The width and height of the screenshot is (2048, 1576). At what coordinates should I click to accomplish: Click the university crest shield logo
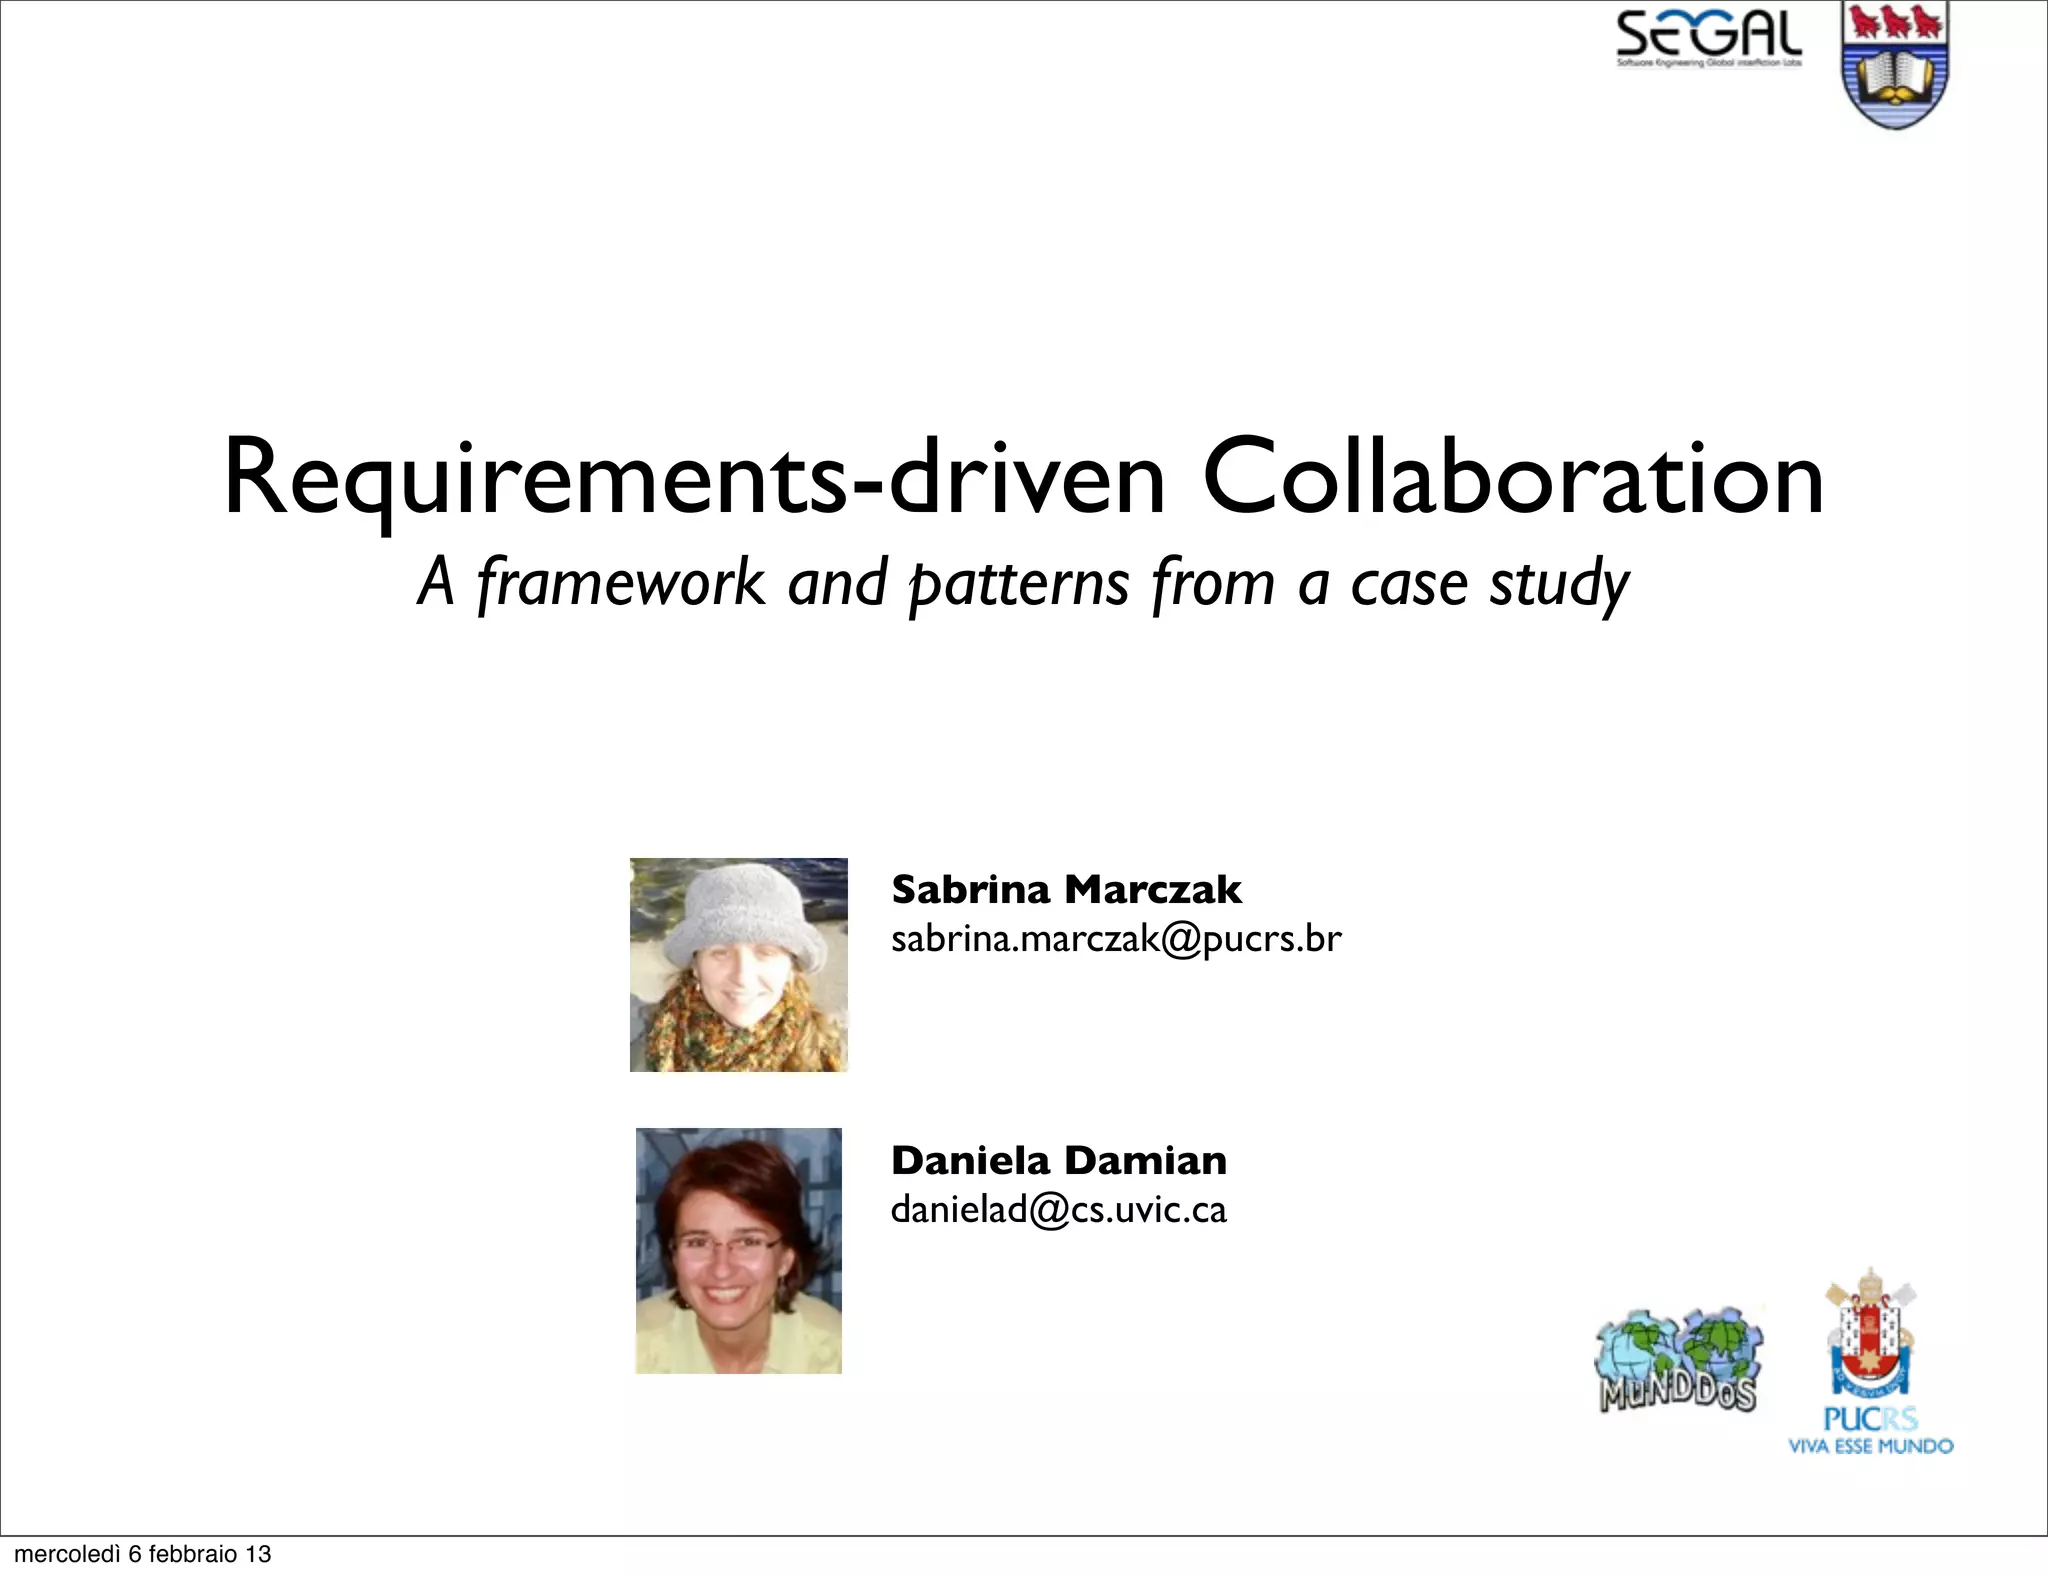pos(1895,66)
